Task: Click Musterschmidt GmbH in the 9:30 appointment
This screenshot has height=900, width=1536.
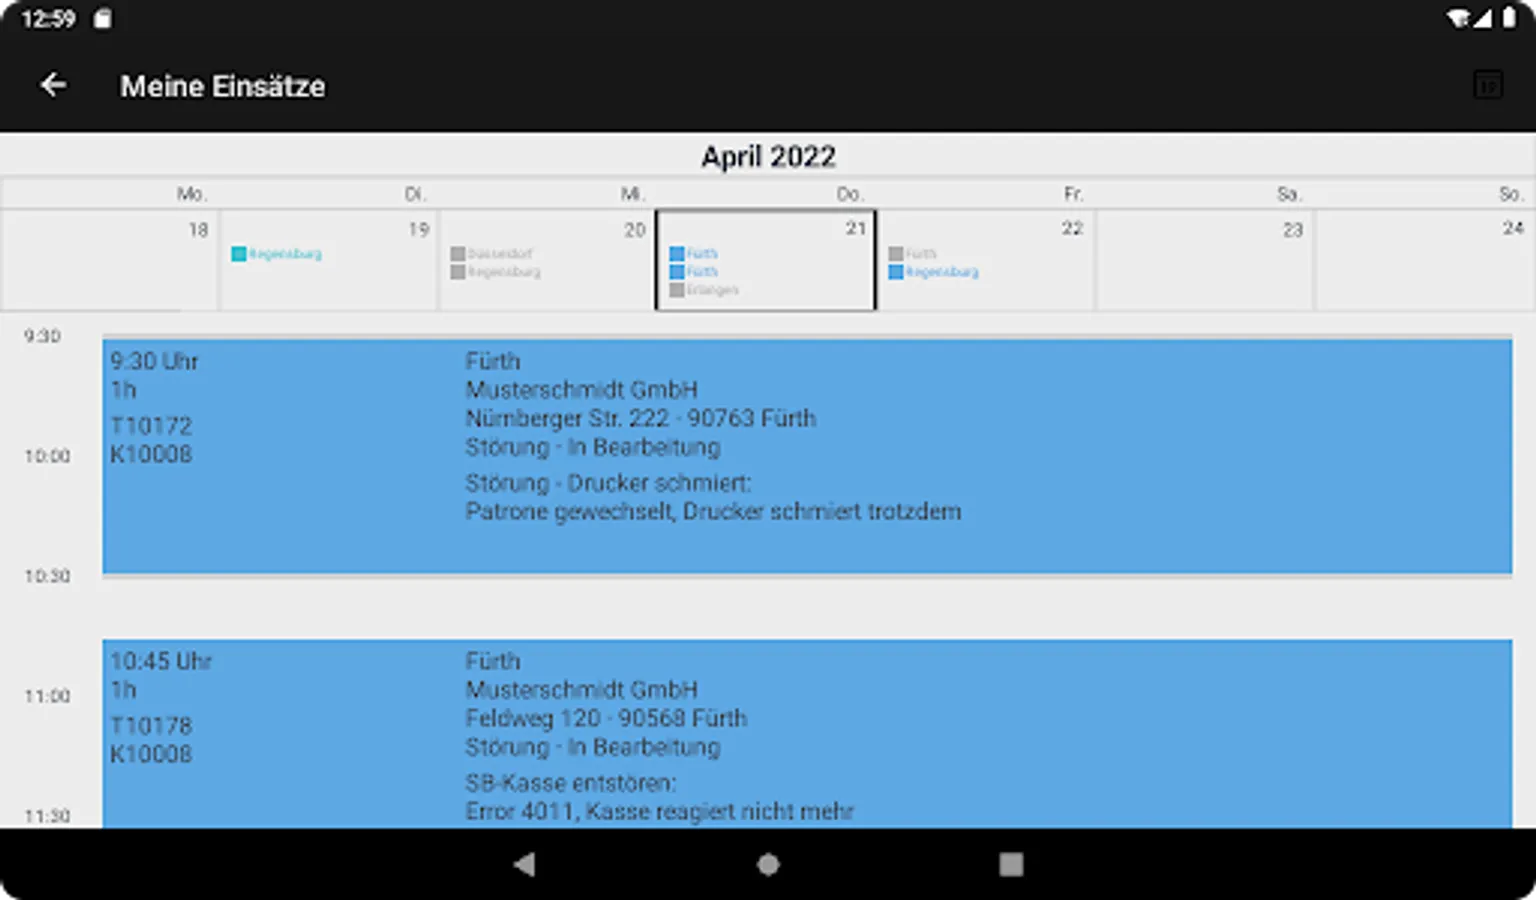Action: pyautogui.click(x=582, y=390)
